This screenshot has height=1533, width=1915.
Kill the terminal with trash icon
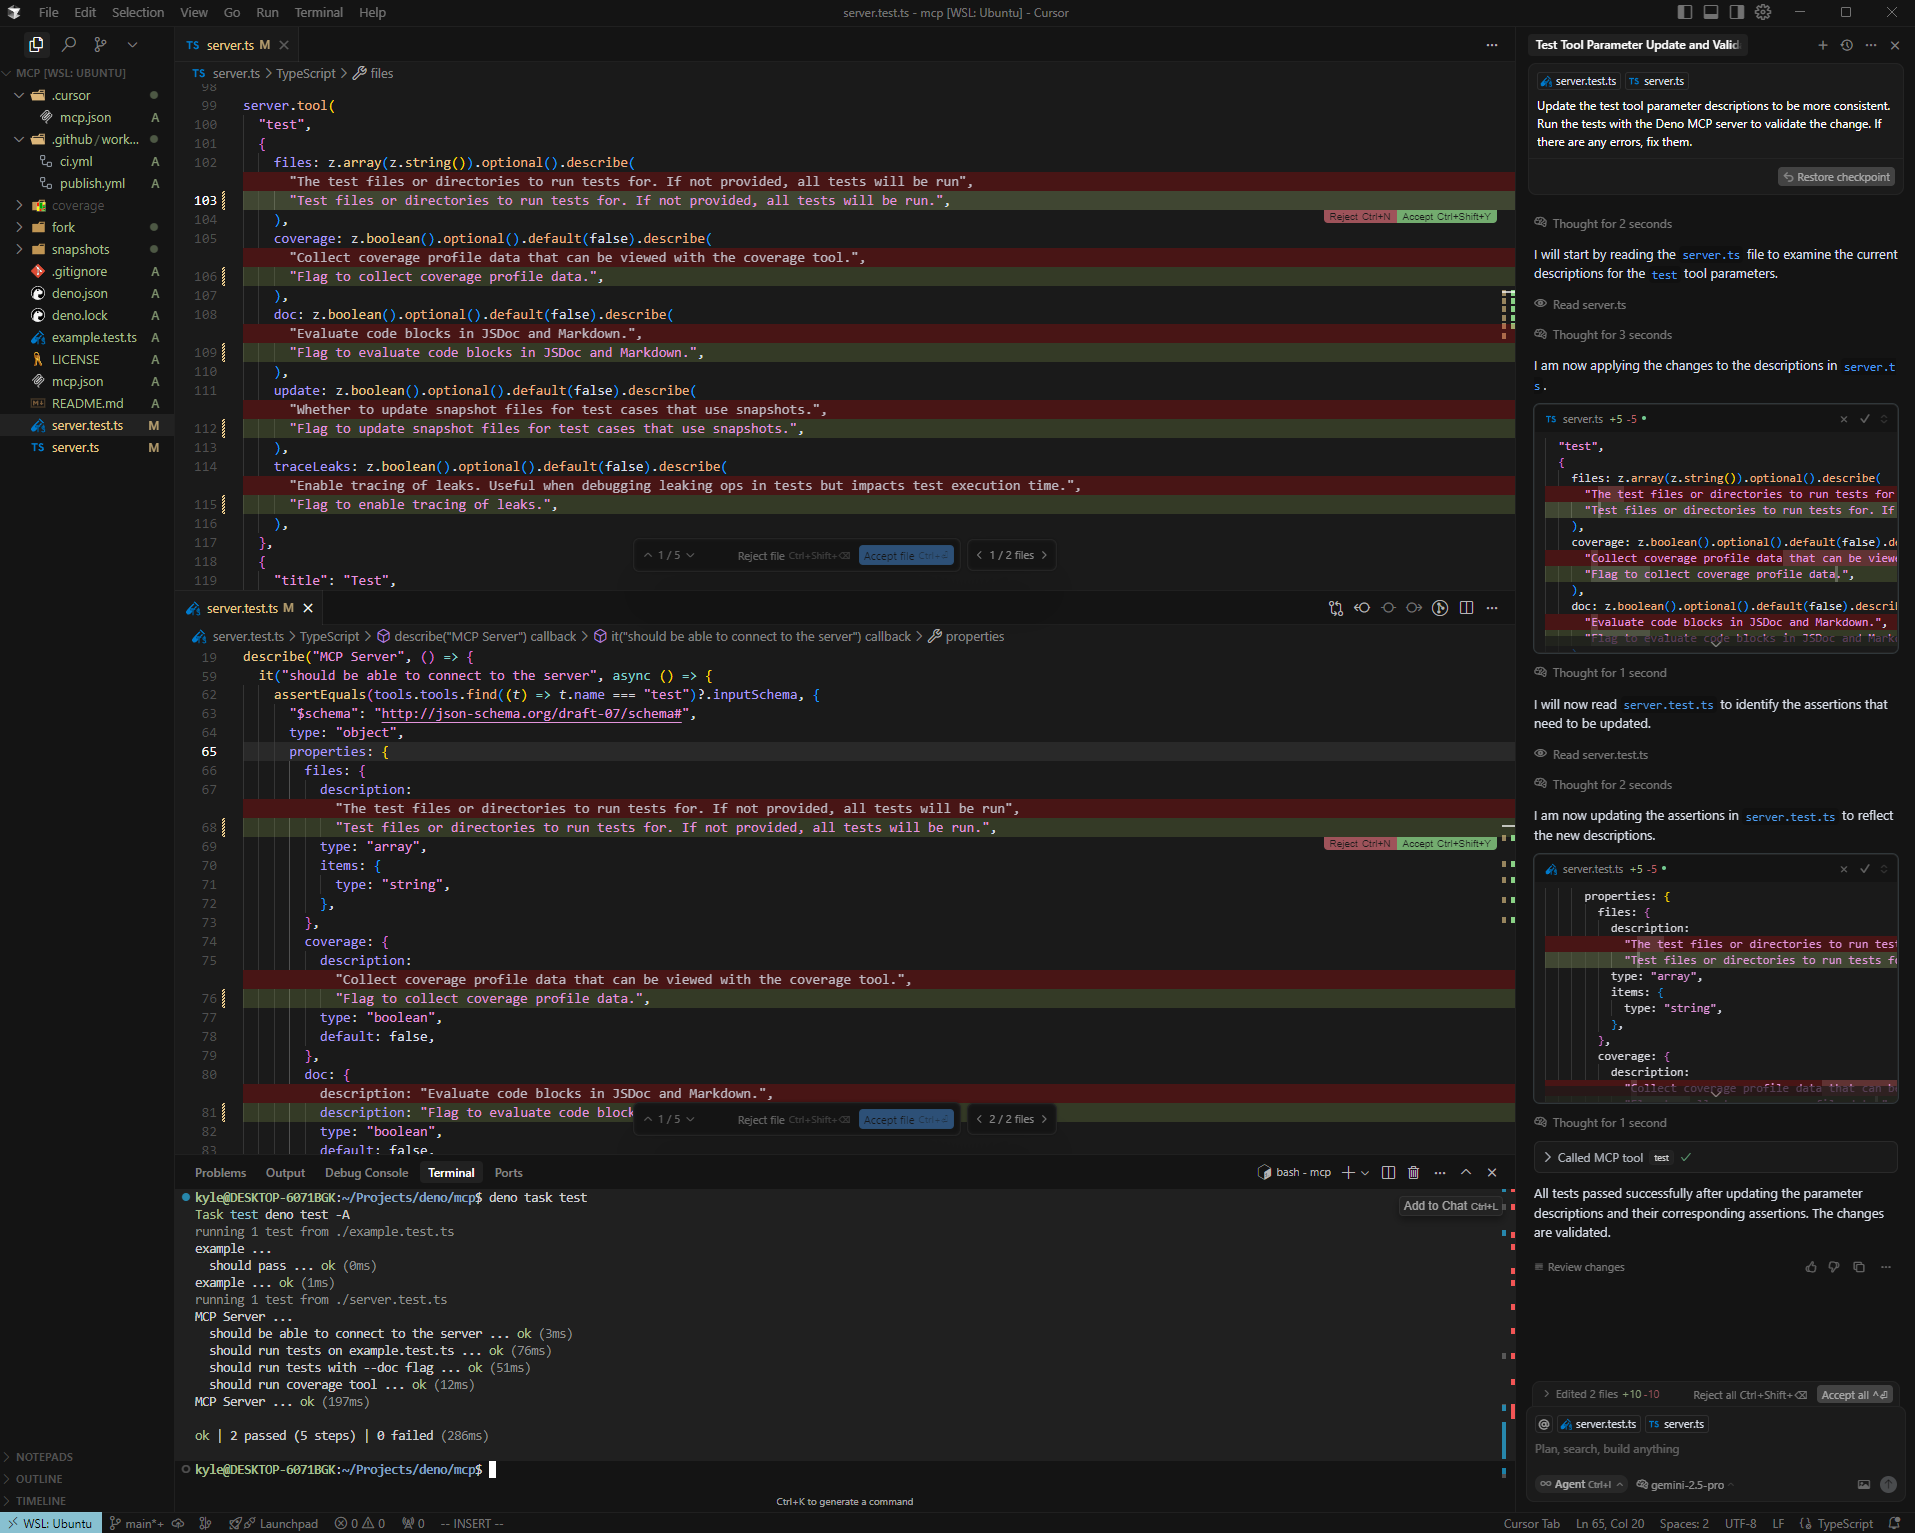point(1413,1172)
